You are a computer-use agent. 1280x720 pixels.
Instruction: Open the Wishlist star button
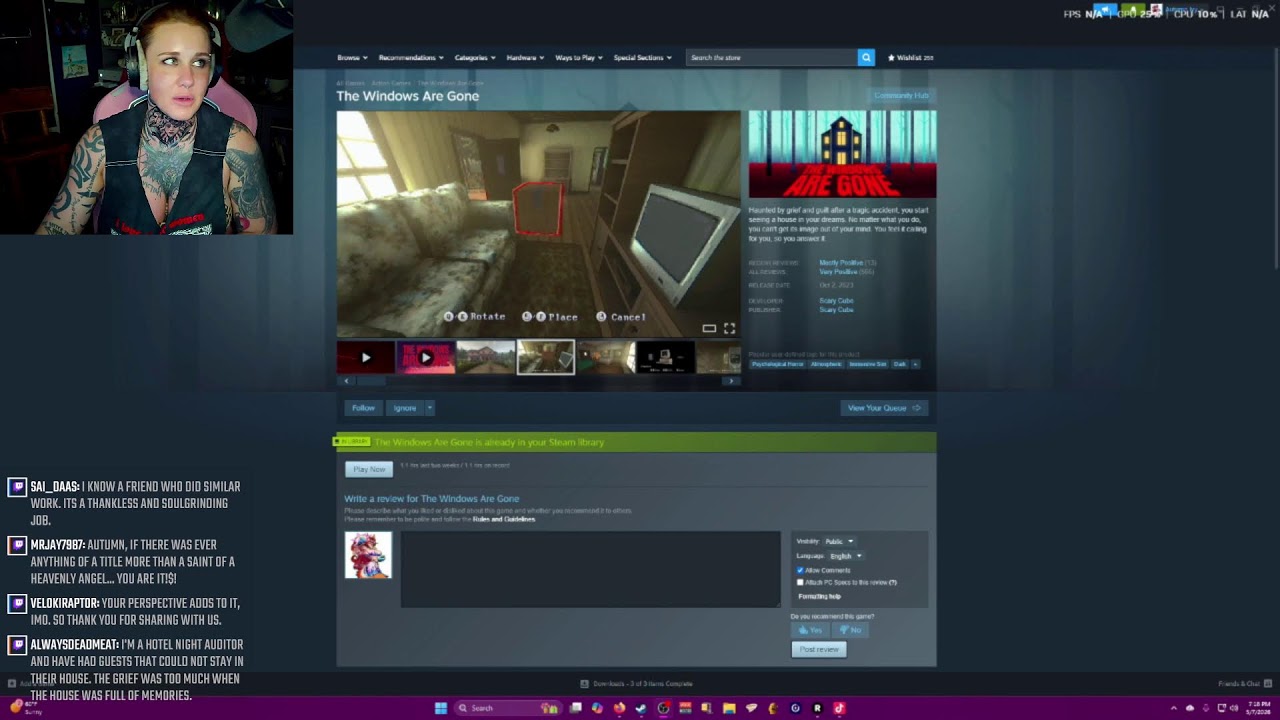(x=910, y=57)
